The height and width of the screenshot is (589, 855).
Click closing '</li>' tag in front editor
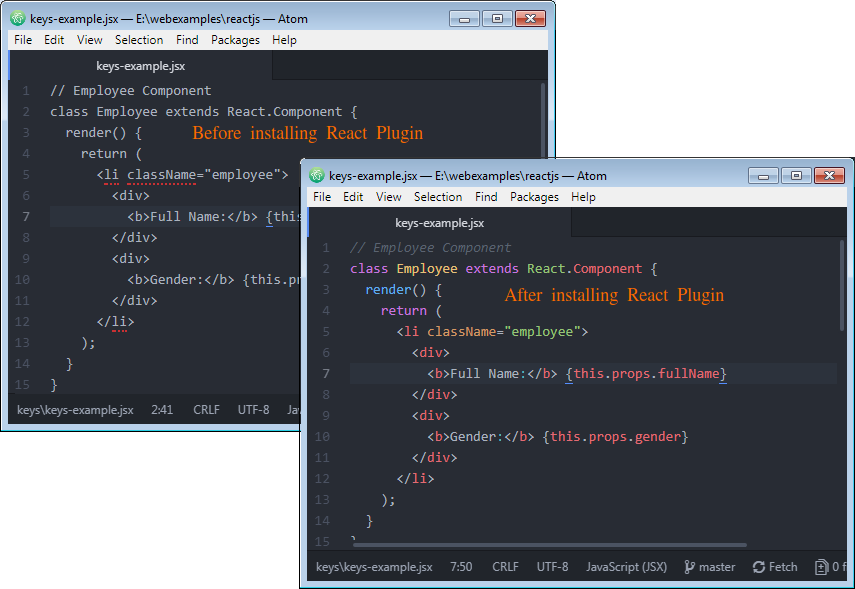click(415, 479)
